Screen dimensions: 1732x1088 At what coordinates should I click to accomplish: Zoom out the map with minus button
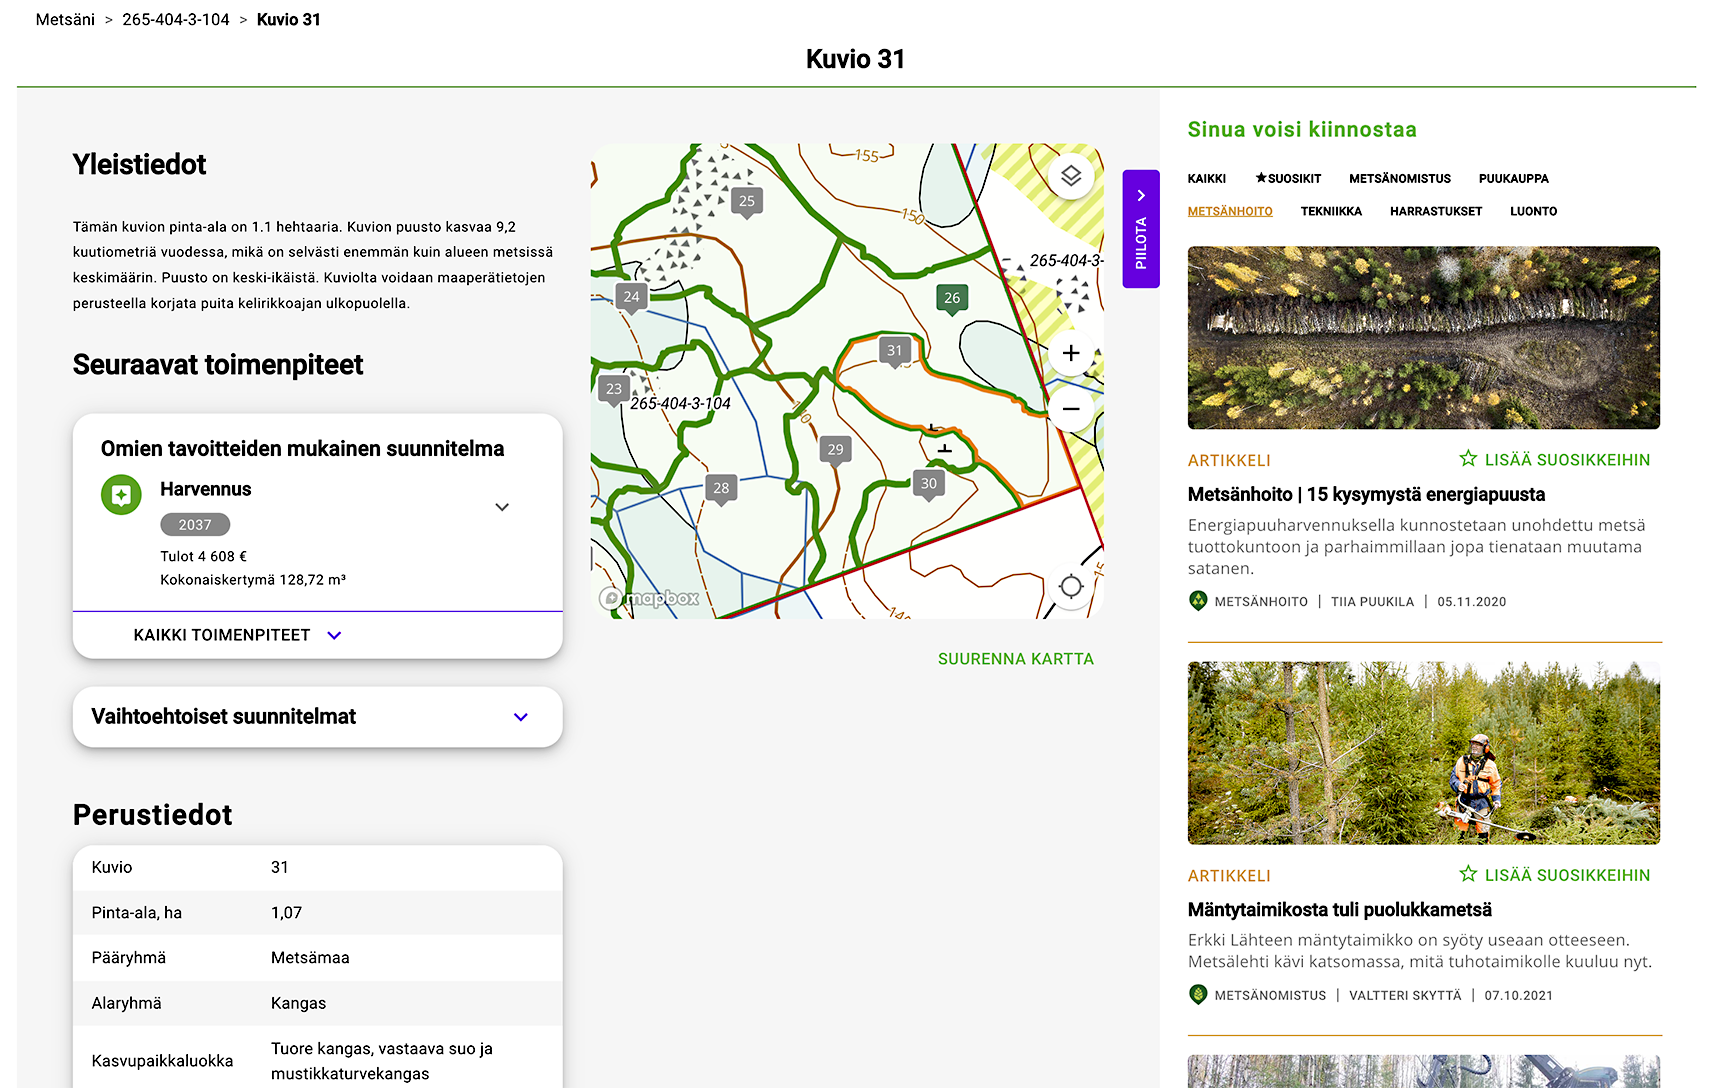click(x=1071, y=409)
